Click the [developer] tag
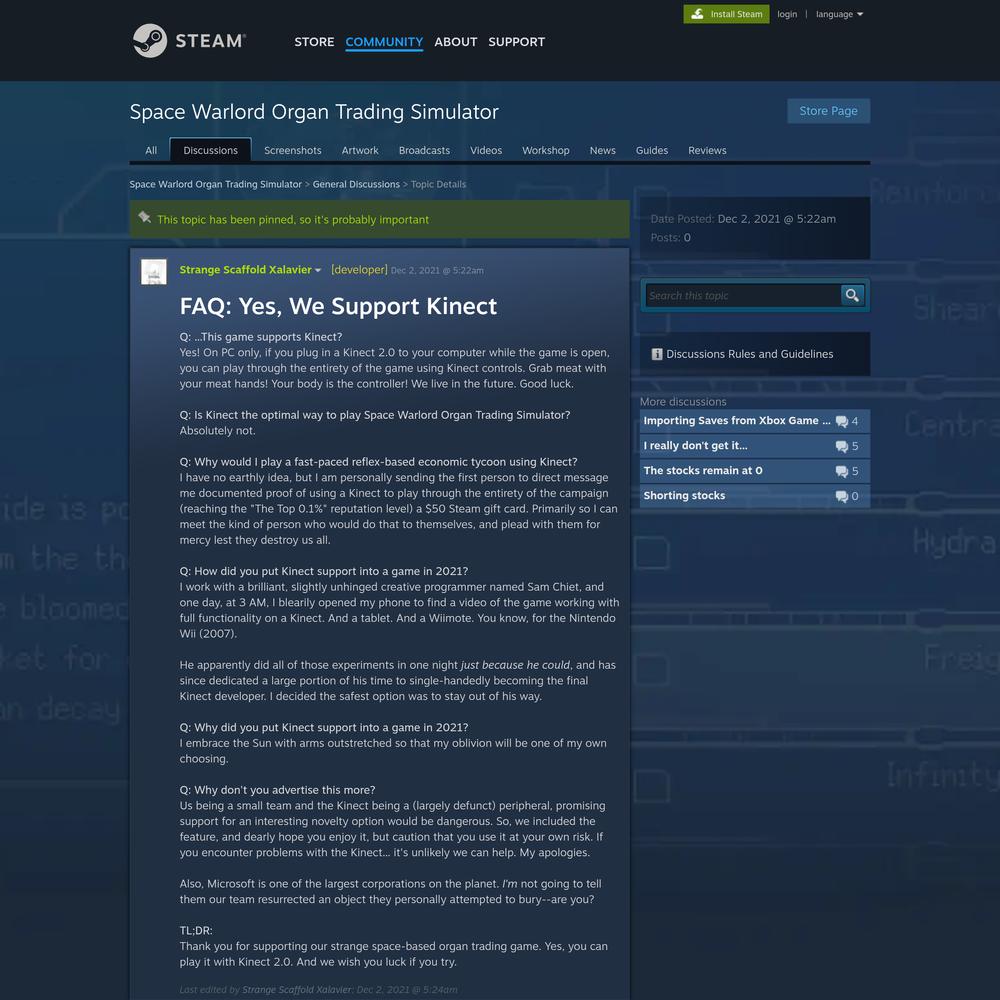This screenshot has width=1000, height=1000. coord(359,270)
